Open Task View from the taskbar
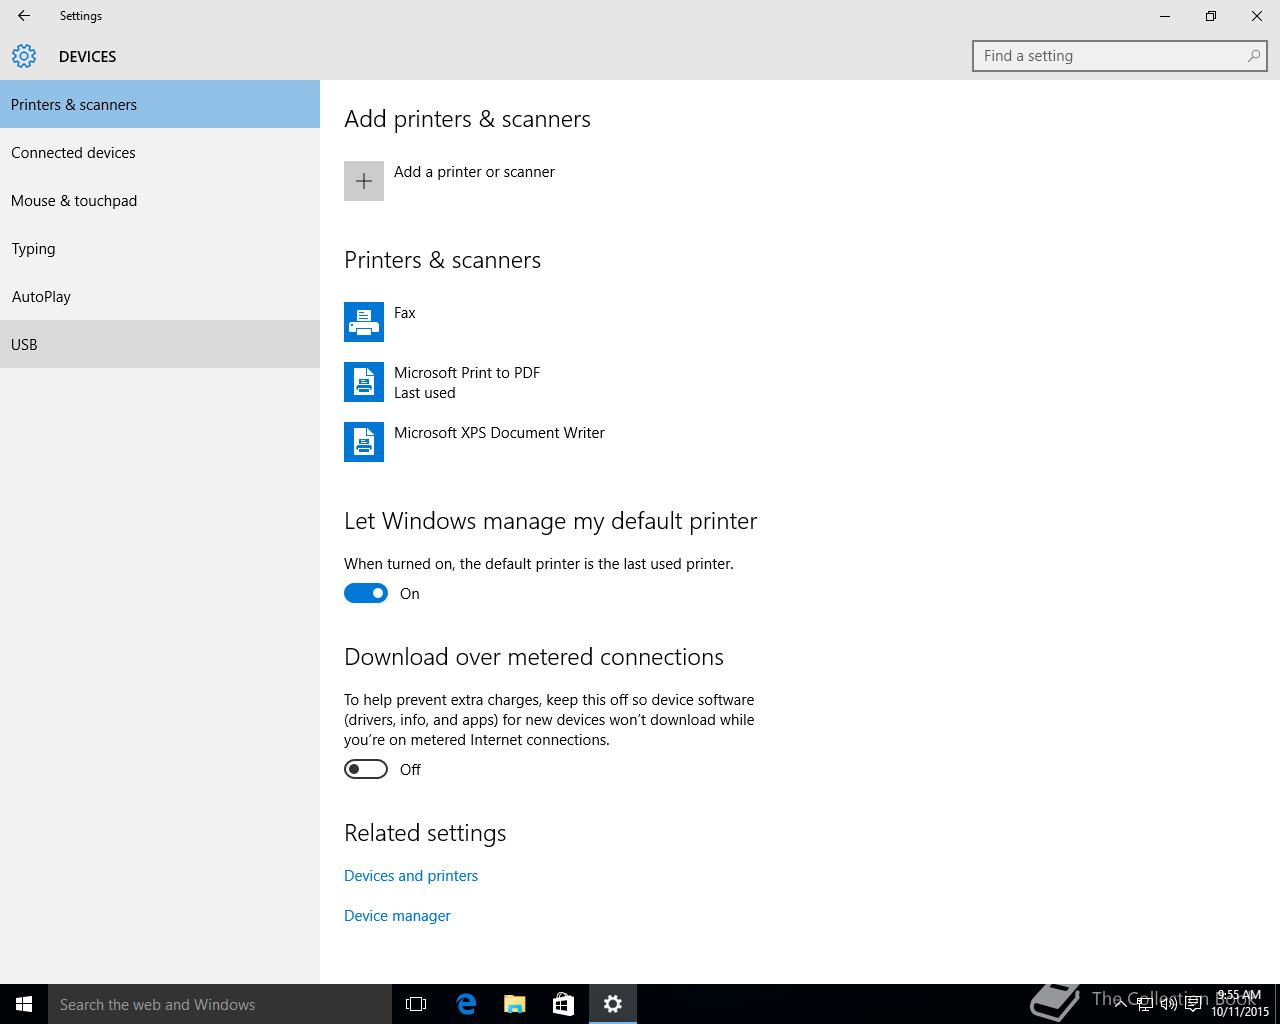Image resolution: width=1280 pixels, height=1024 pixels. [416, 1004]
